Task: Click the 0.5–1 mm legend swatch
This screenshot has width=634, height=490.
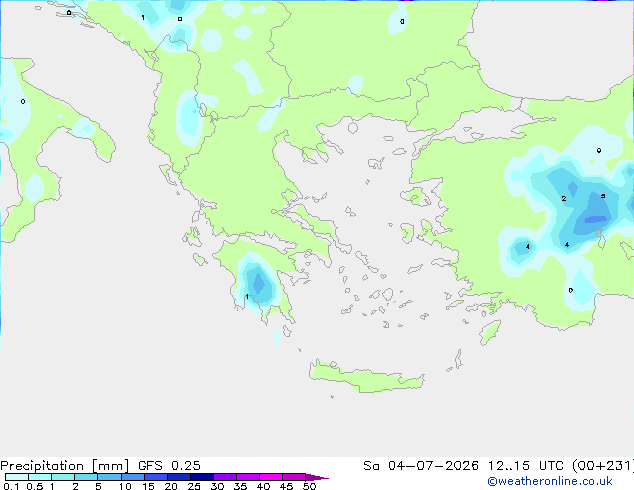Action: click(x=40, y=477)
